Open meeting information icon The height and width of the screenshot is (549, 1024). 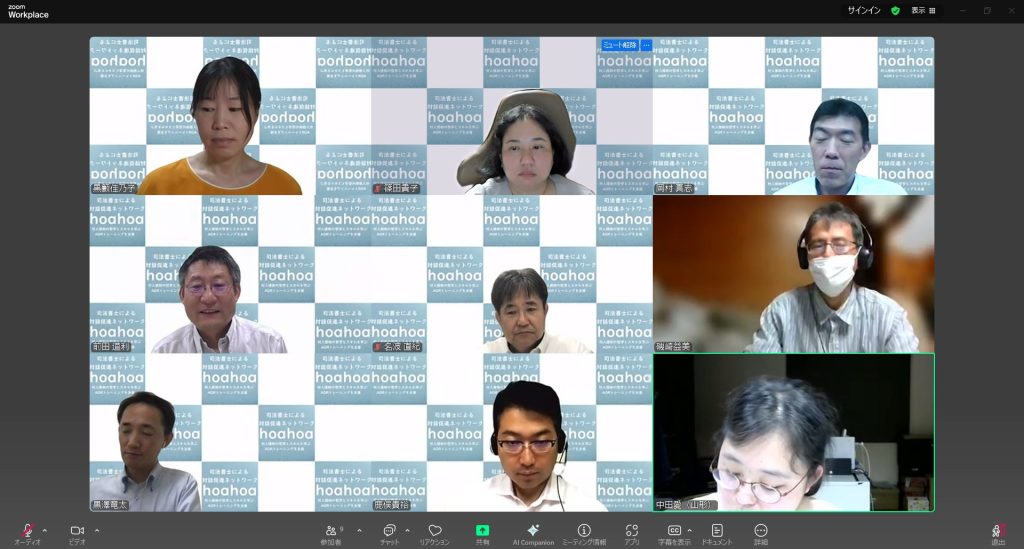[584, 530]
